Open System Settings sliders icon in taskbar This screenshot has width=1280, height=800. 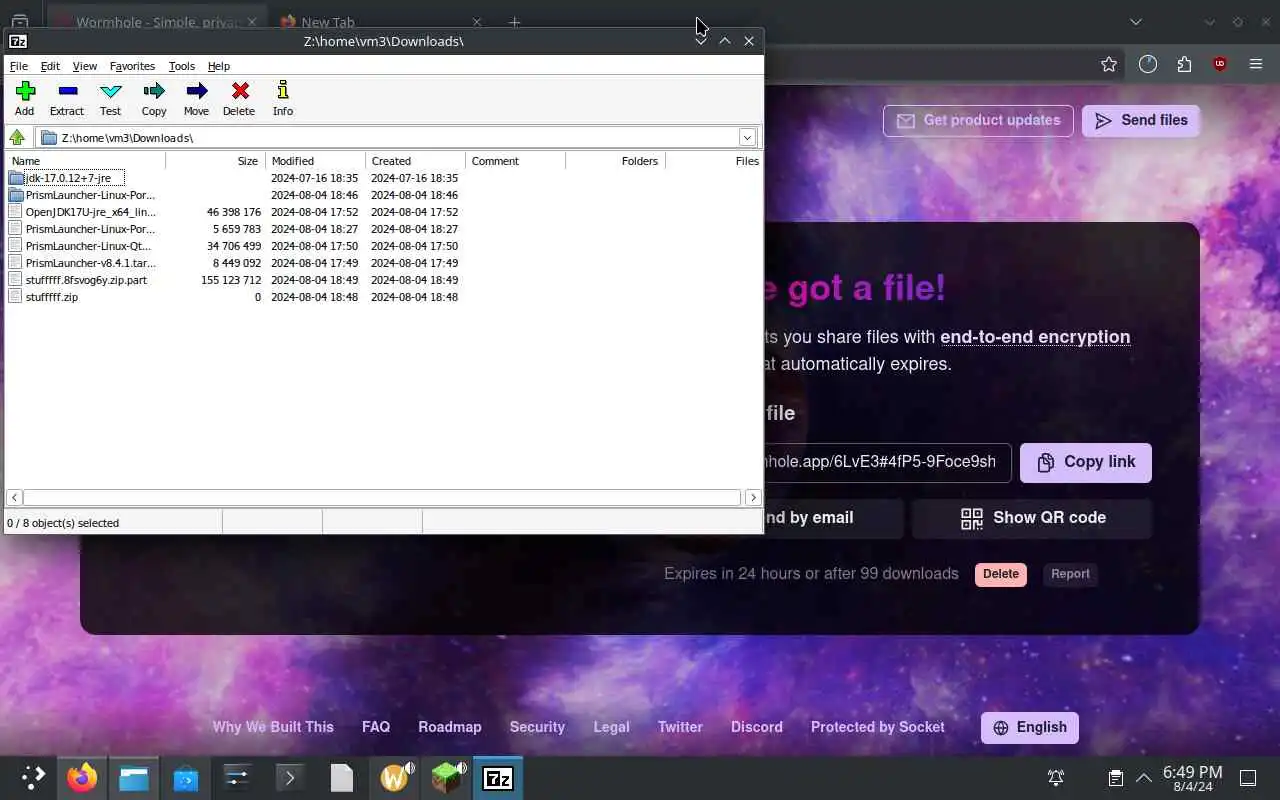(238, 777)
